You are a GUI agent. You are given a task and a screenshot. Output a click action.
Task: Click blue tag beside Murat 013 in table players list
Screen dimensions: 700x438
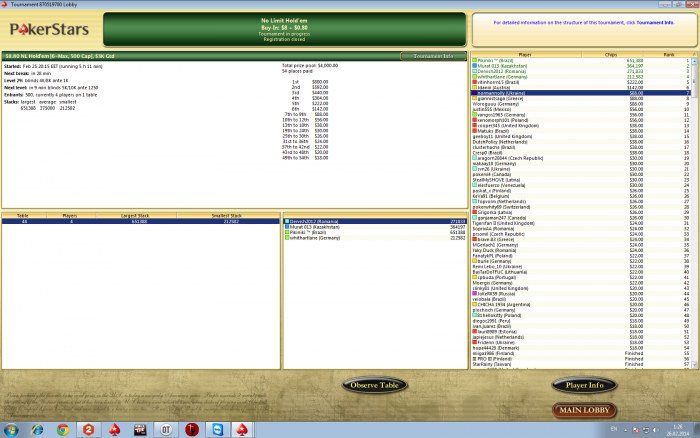pos(287,227)
